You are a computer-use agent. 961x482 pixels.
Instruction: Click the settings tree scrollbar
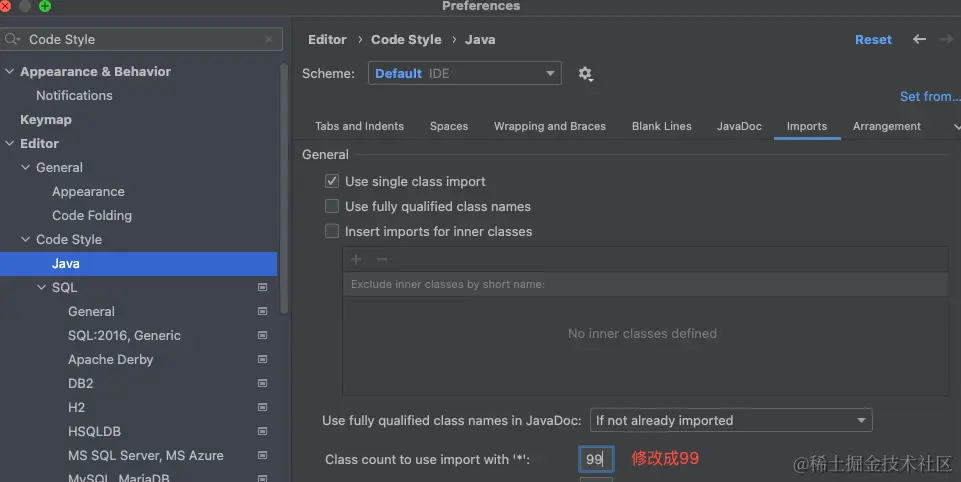click(x=284, y=189)
